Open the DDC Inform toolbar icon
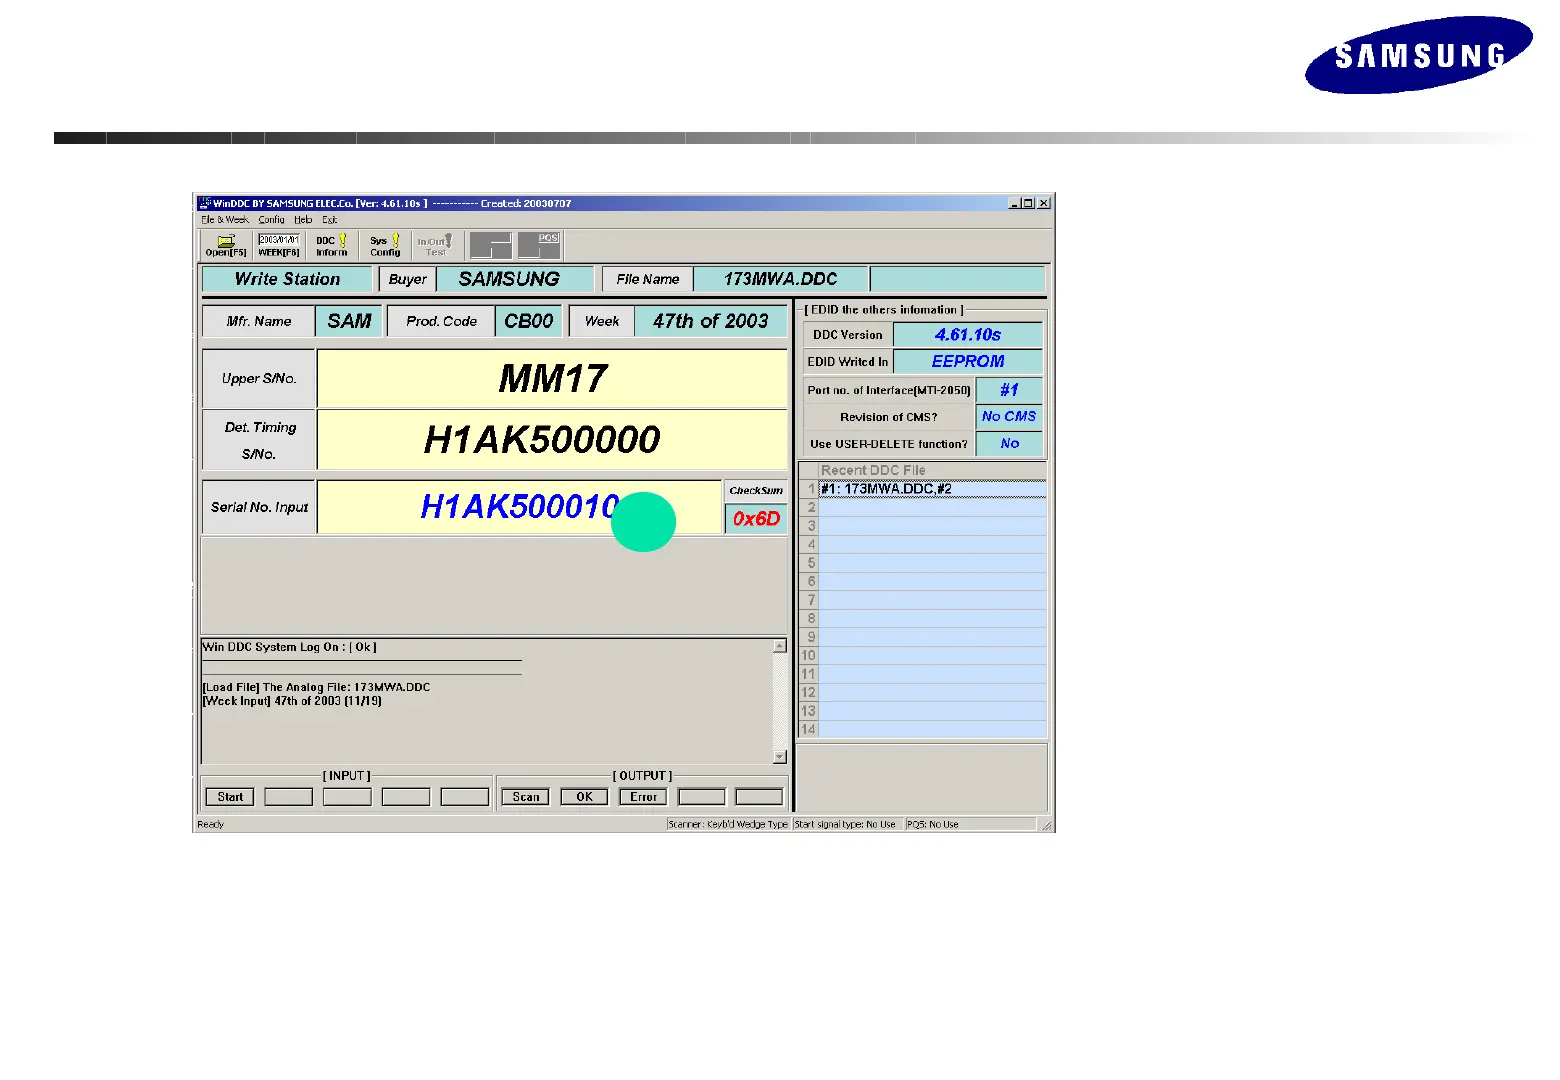Viewport: 1560px width, 1080px height. tap(332, 245)
